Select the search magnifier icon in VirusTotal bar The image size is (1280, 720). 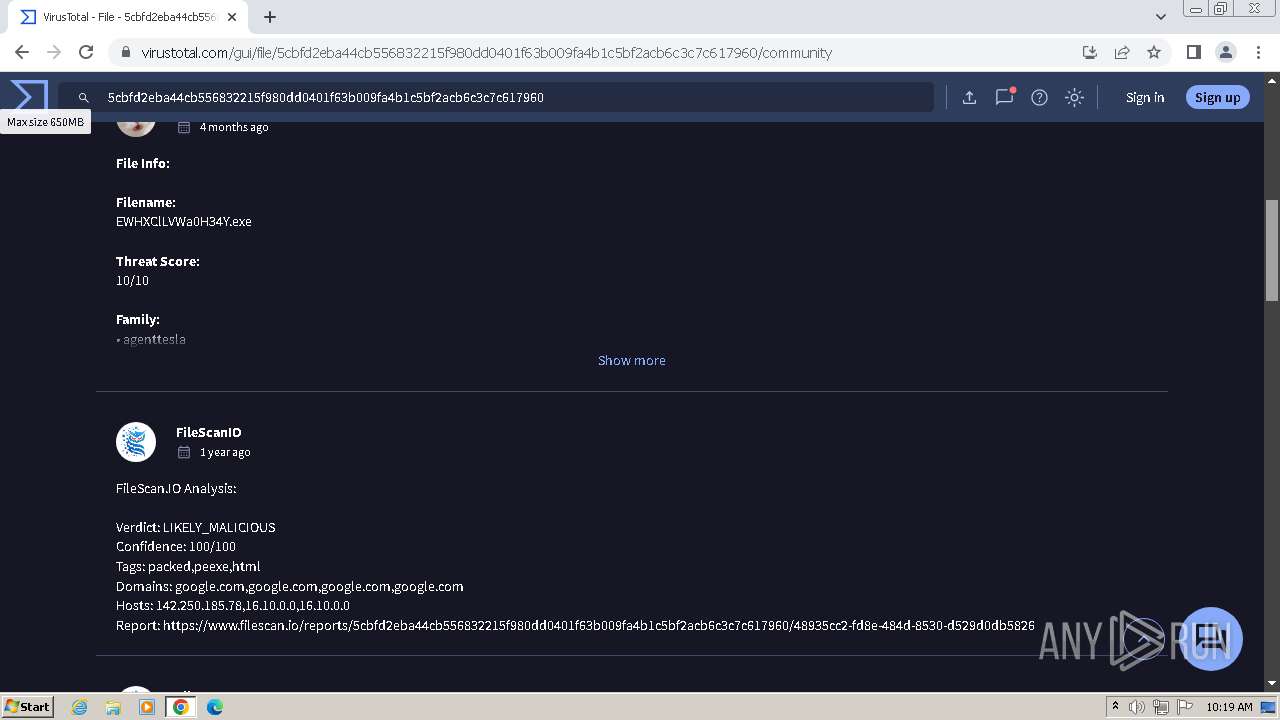point(84,98)
